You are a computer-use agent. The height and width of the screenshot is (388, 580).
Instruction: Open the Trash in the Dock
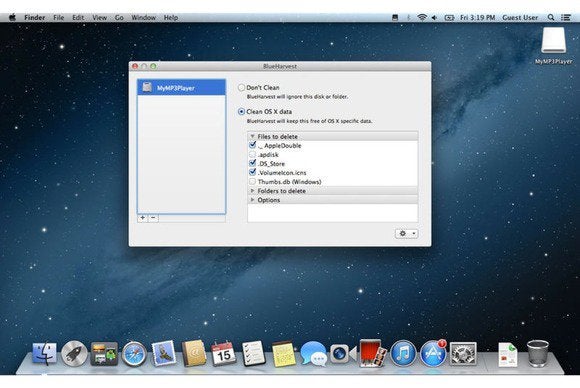537,354
